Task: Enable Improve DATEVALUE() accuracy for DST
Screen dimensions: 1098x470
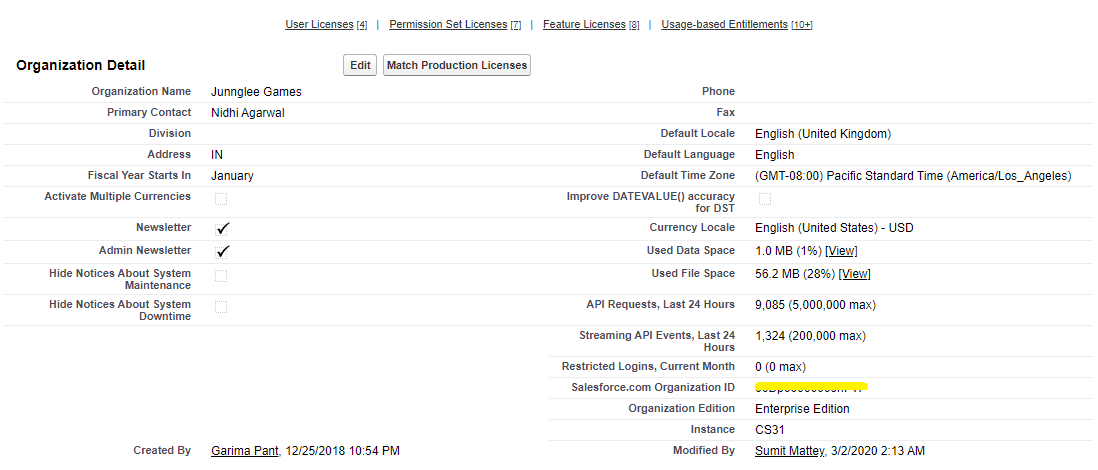Action: (764, 199)
